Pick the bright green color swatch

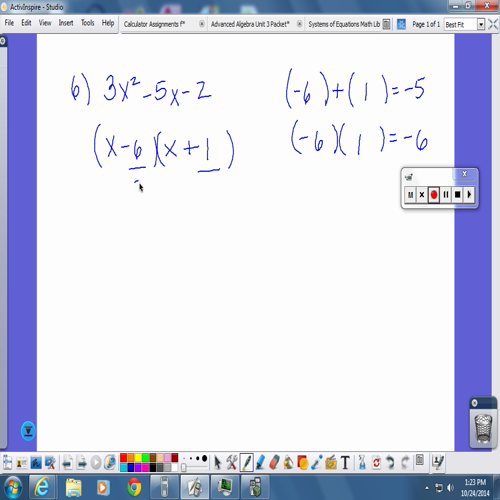(x=145, y=458)
